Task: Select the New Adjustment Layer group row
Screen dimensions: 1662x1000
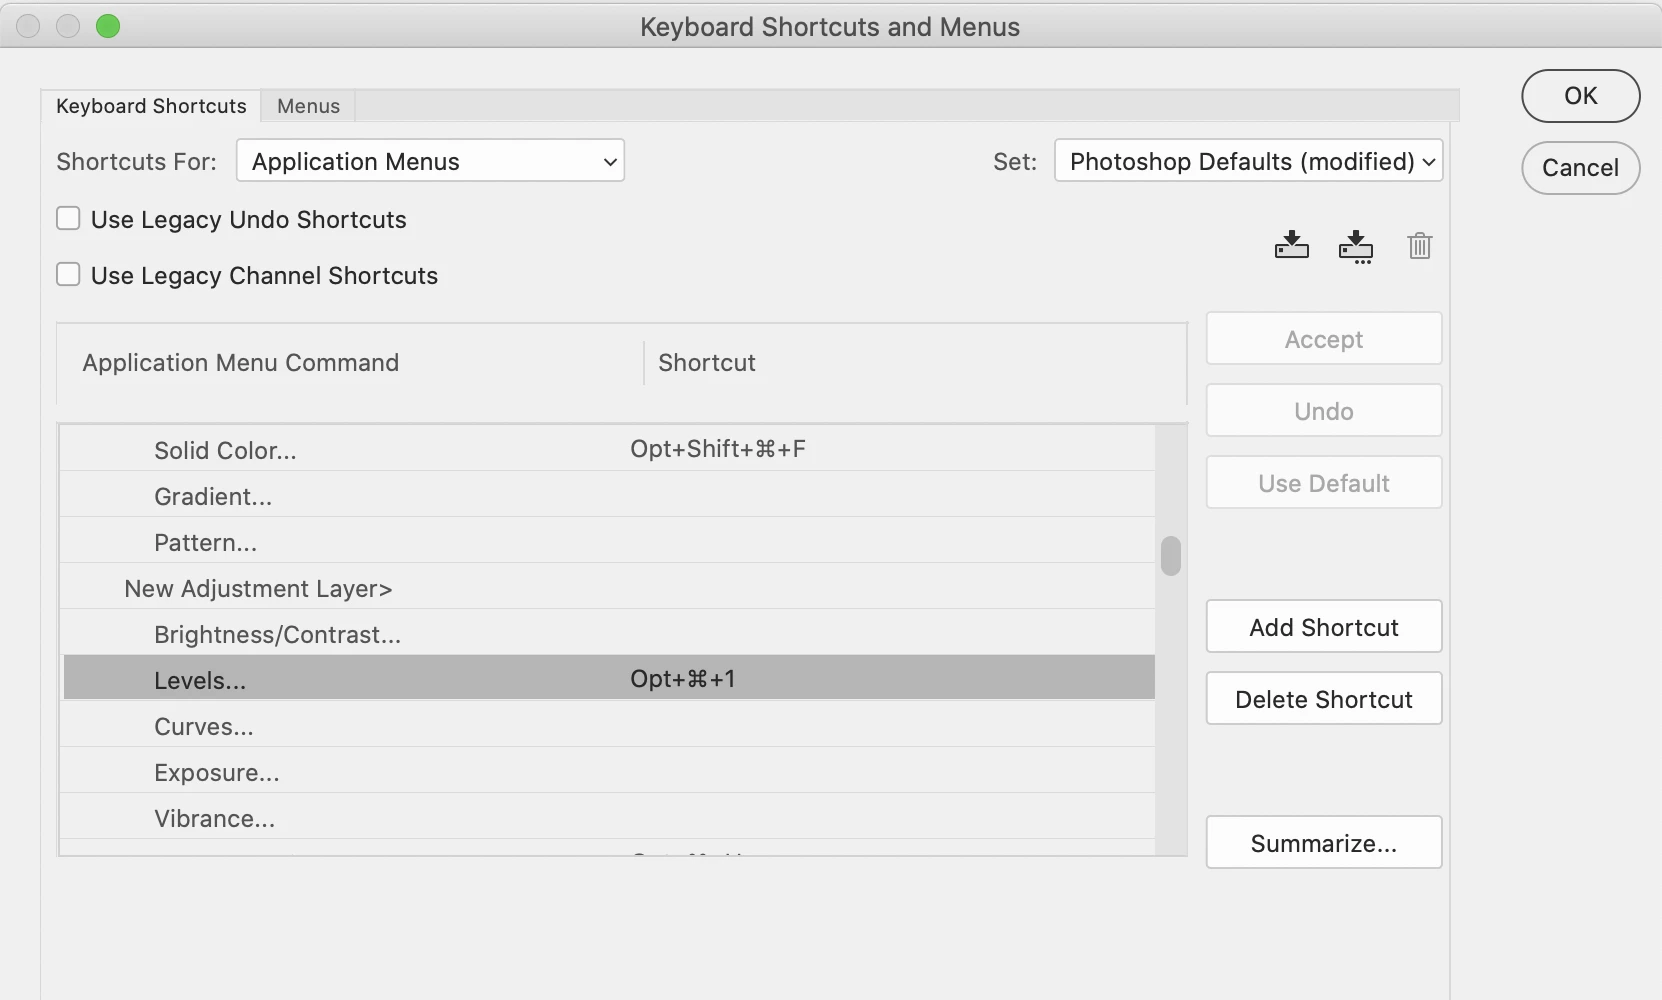Action: pos(258,589)
